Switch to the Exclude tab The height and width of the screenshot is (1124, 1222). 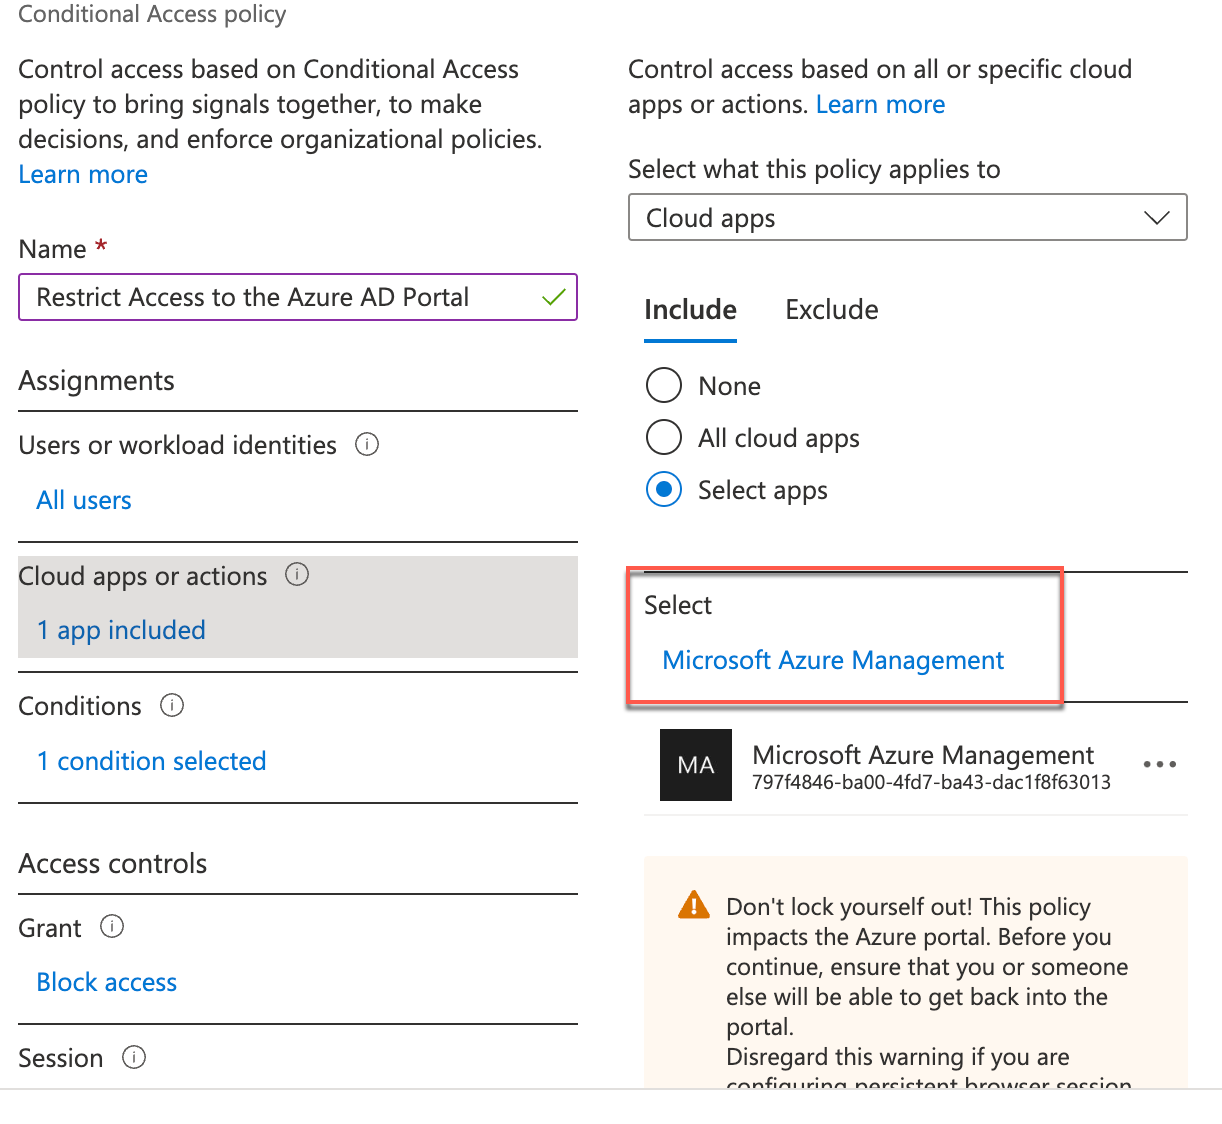[831, 310]
